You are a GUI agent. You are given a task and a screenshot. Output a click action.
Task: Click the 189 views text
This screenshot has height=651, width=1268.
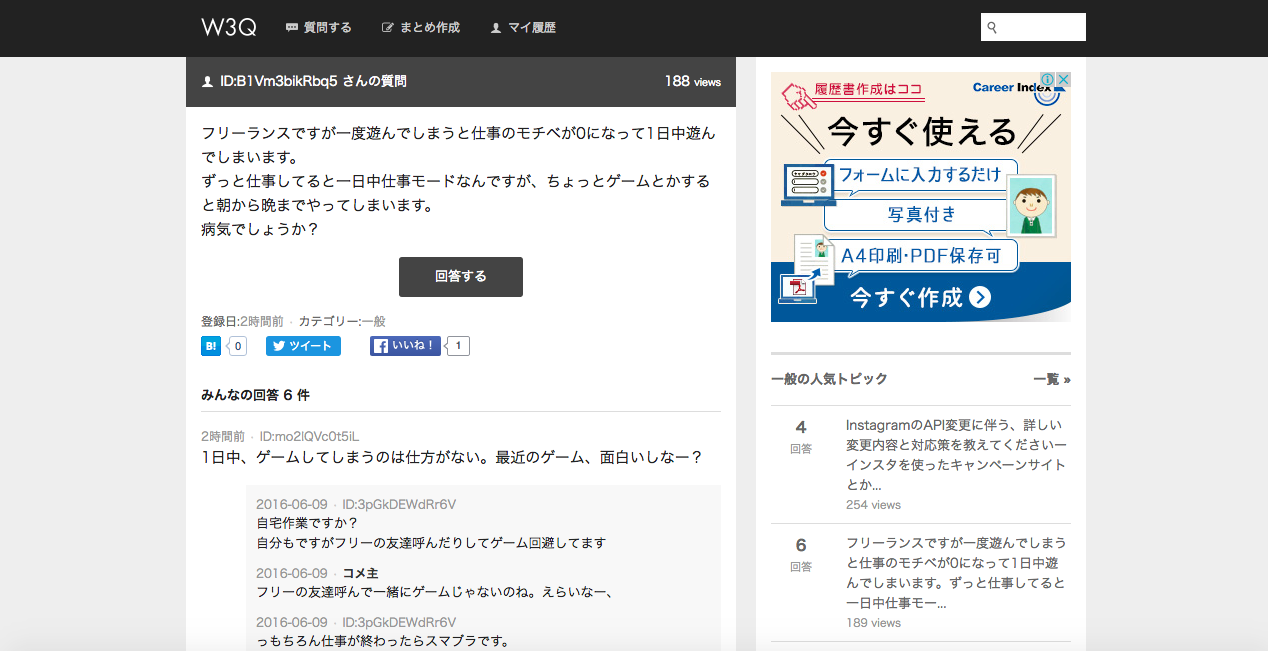873,623
